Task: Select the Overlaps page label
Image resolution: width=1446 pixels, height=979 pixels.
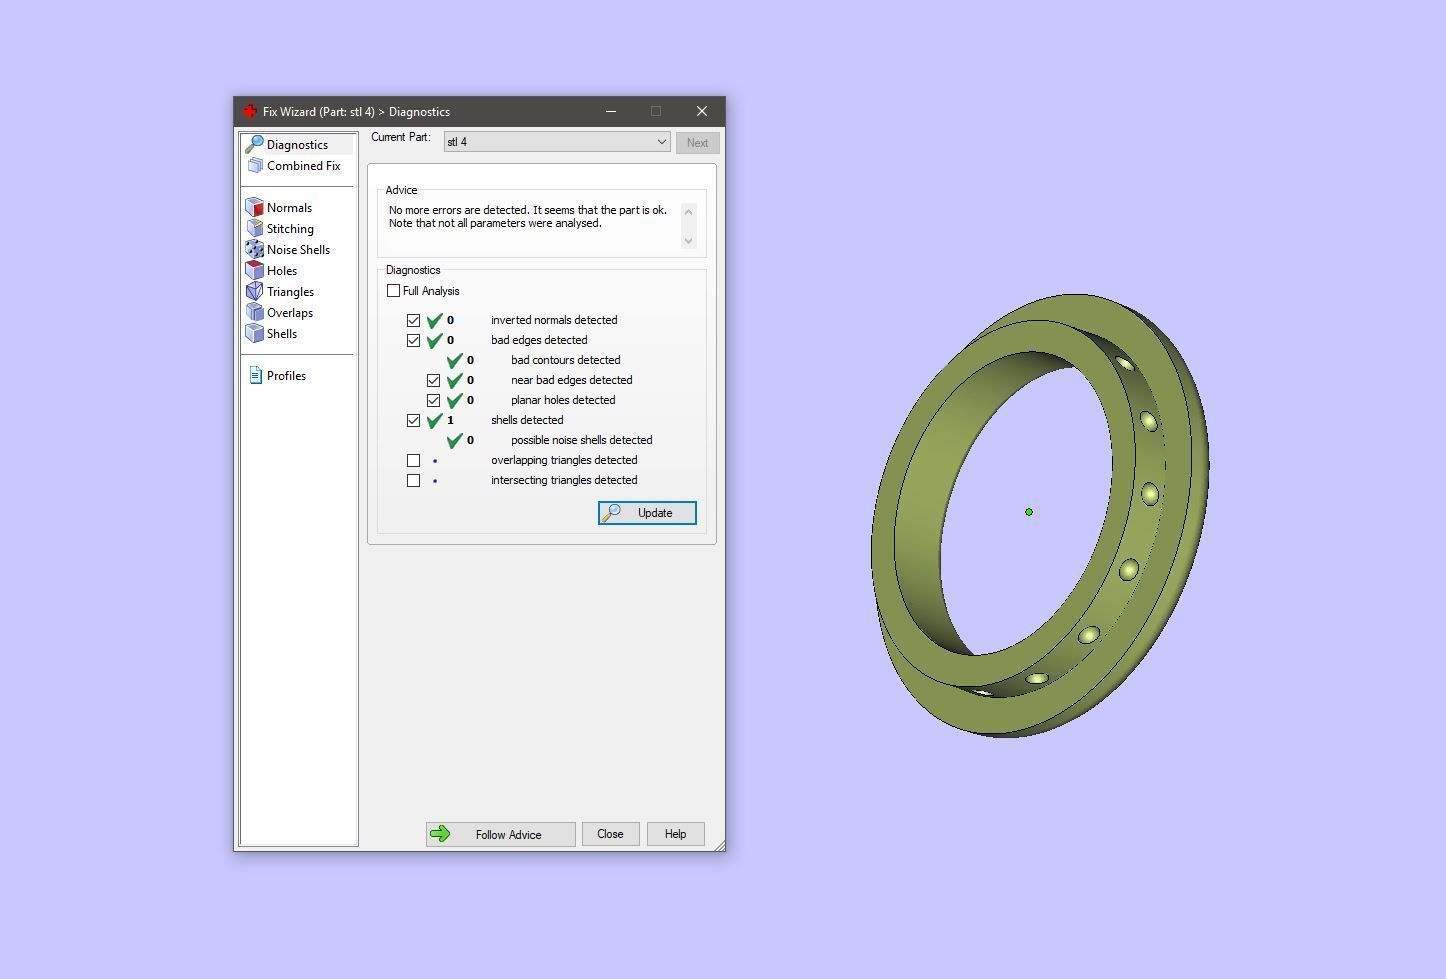Action: (290, 313)
